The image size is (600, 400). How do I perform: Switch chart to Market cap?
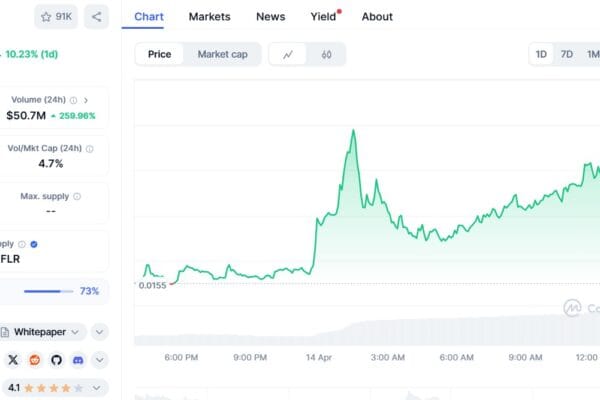click(222, 54)
